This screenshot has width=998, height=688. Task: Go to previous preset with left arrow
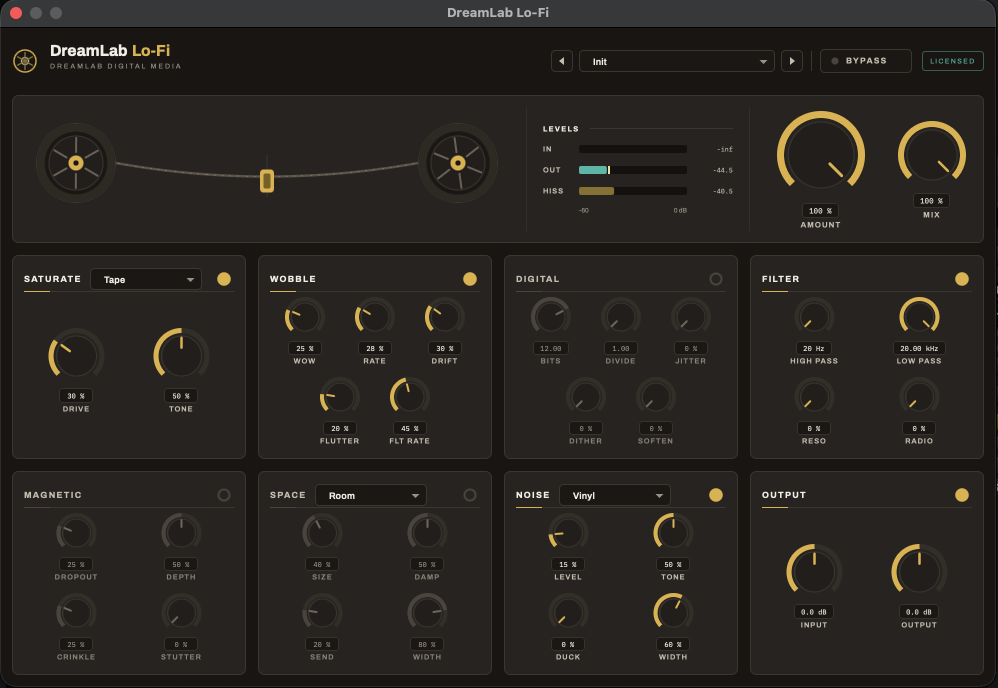coord(561,61)
